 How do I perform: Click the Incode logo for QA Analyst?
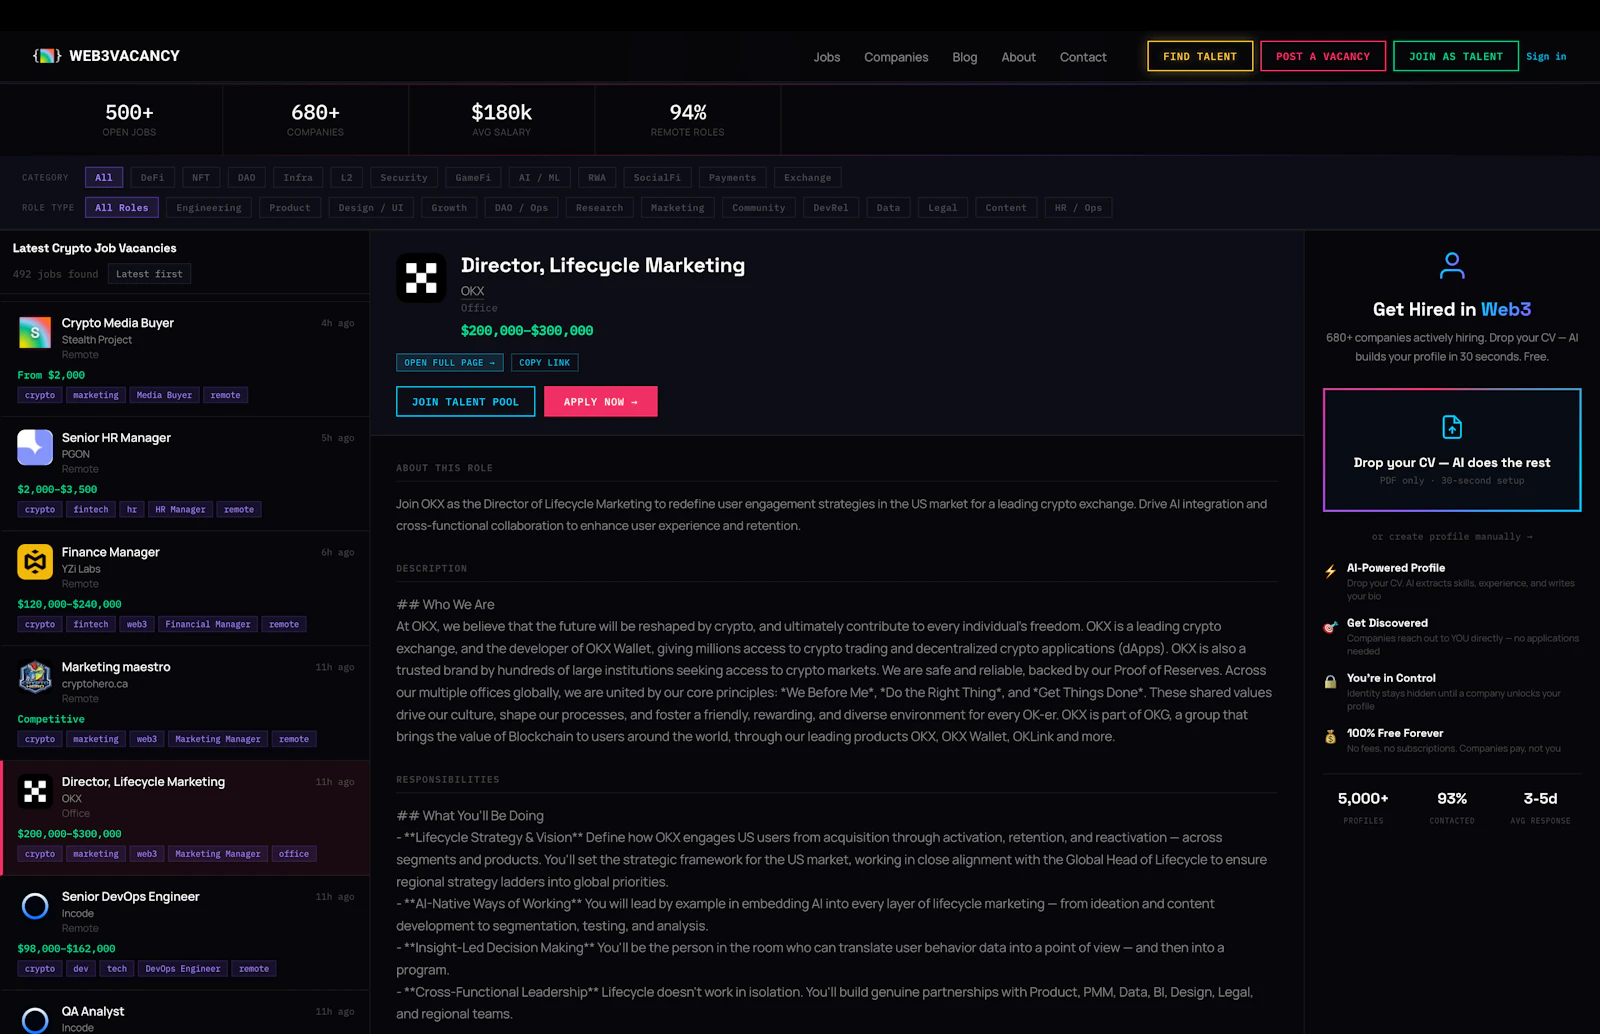pyautogui.click(x=35, y=1019)
